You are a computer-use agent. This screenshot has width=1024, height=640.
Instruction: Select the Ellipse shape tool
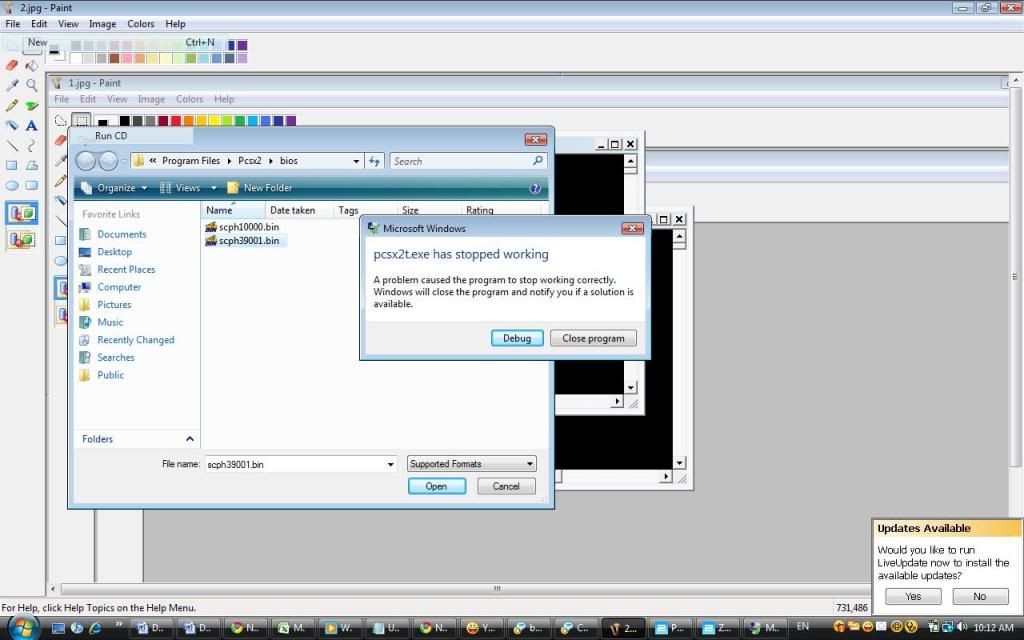(x=12, y=185)
